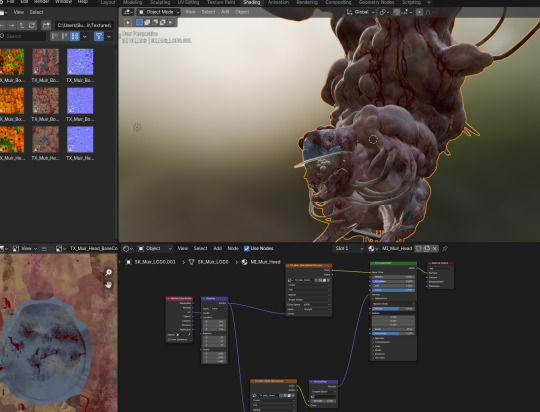Viewport: 540px width, 412px height.
Task: Select the Mapping node header
Action: 214,298
